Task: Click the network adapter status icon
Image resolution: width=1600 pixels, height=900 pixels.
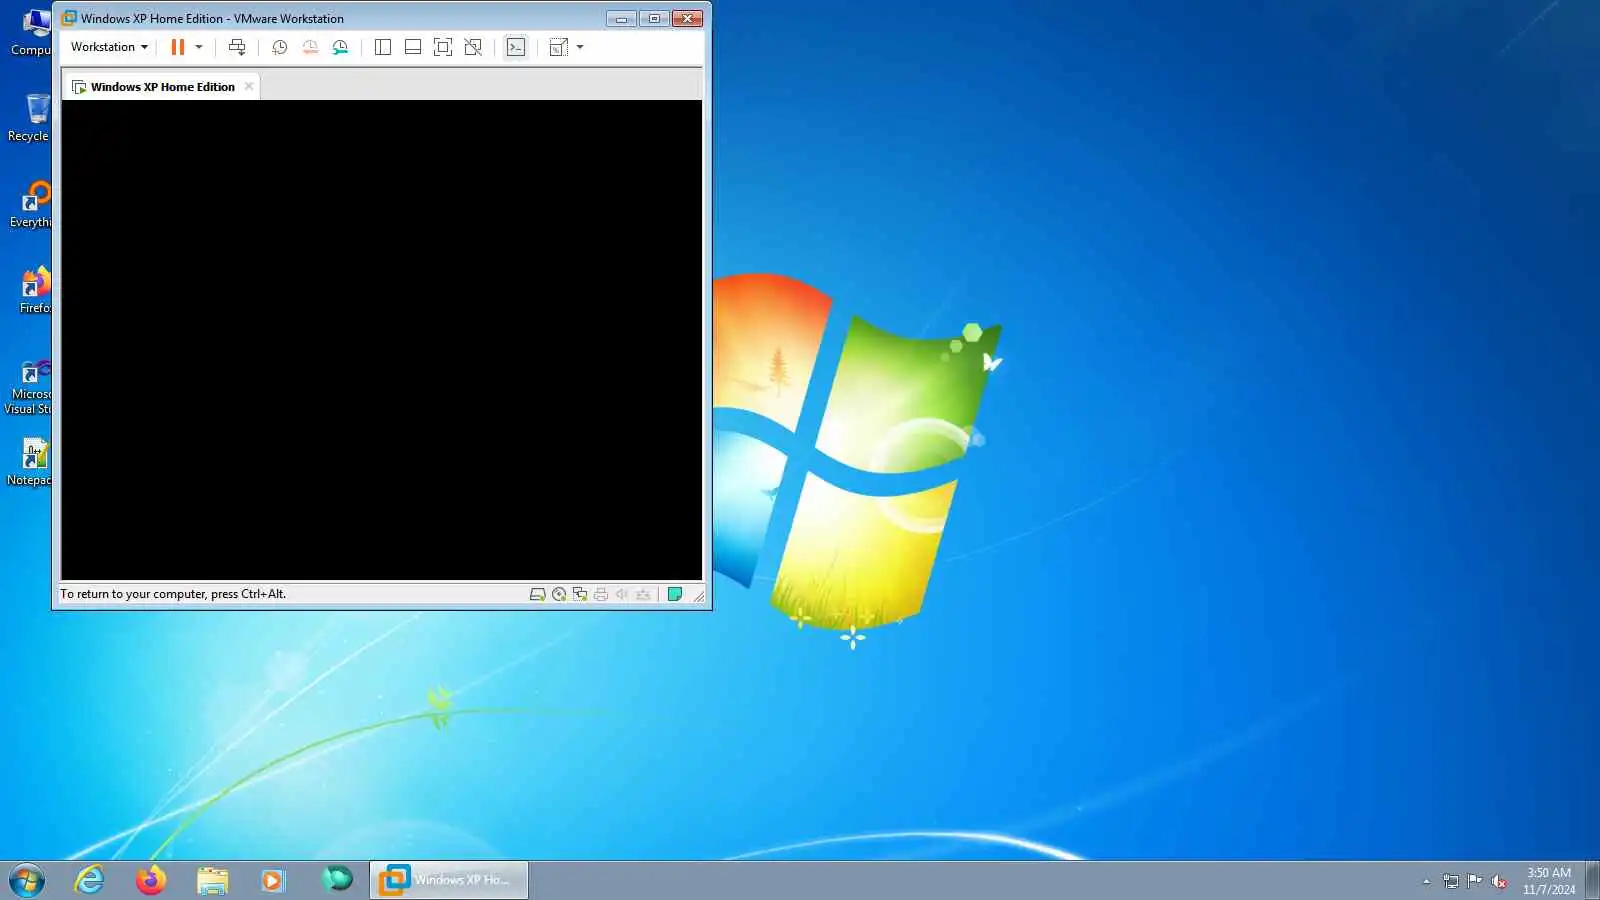Action: click(580, 594)
